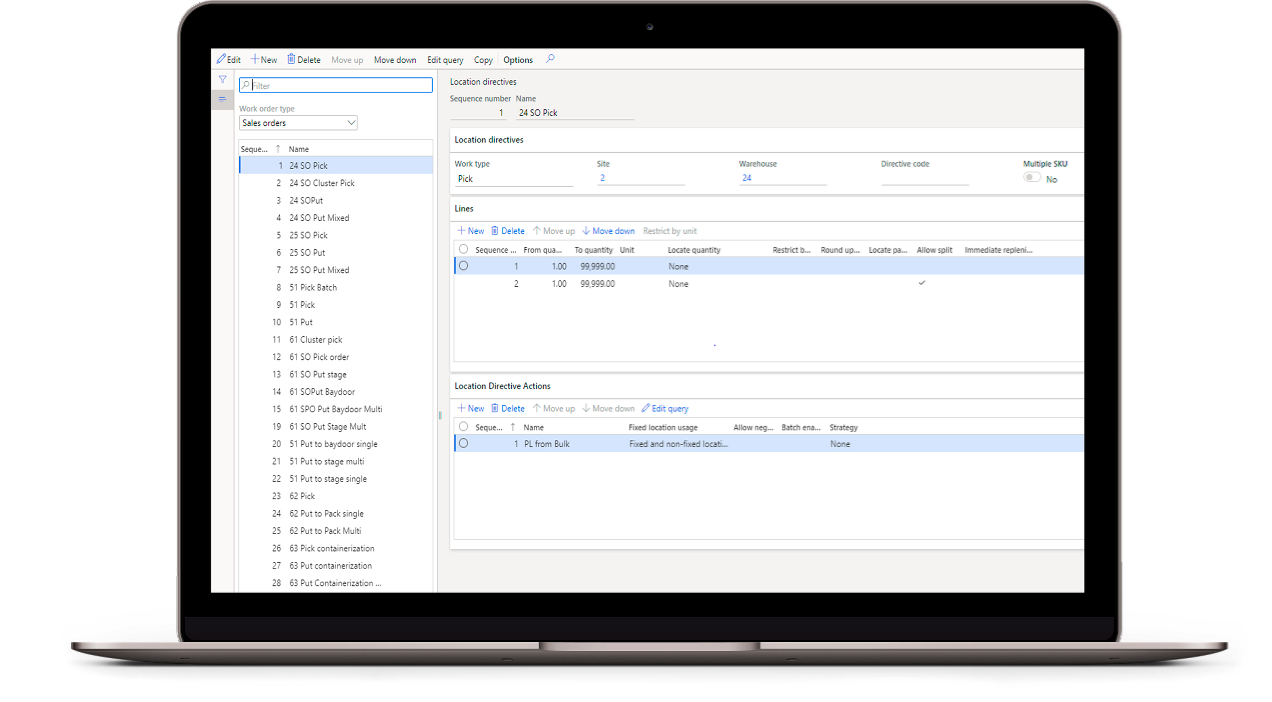Open the Options menu

[x=518, y=60]
